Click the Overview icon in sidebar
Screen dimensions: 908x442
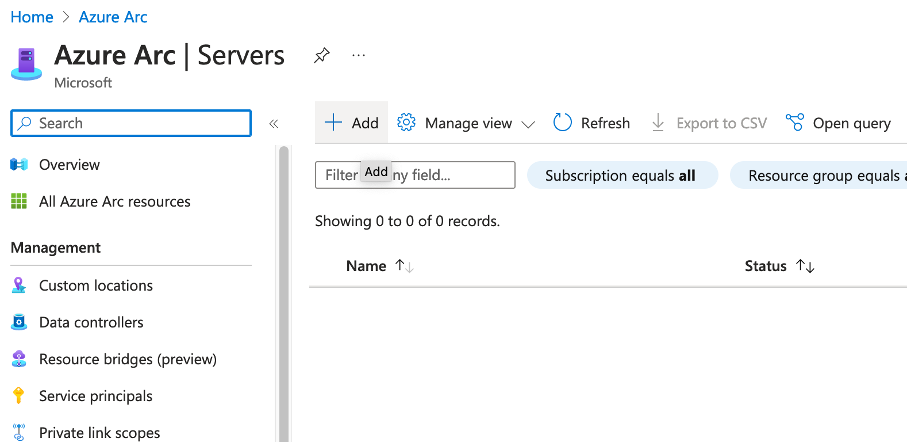coord(19,165)
